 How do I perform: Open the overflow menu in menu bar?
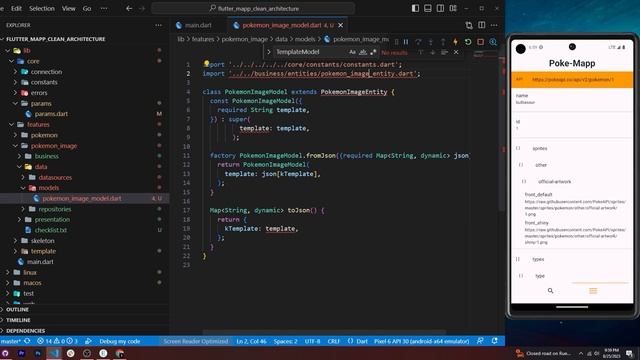(x=104, y=8)
